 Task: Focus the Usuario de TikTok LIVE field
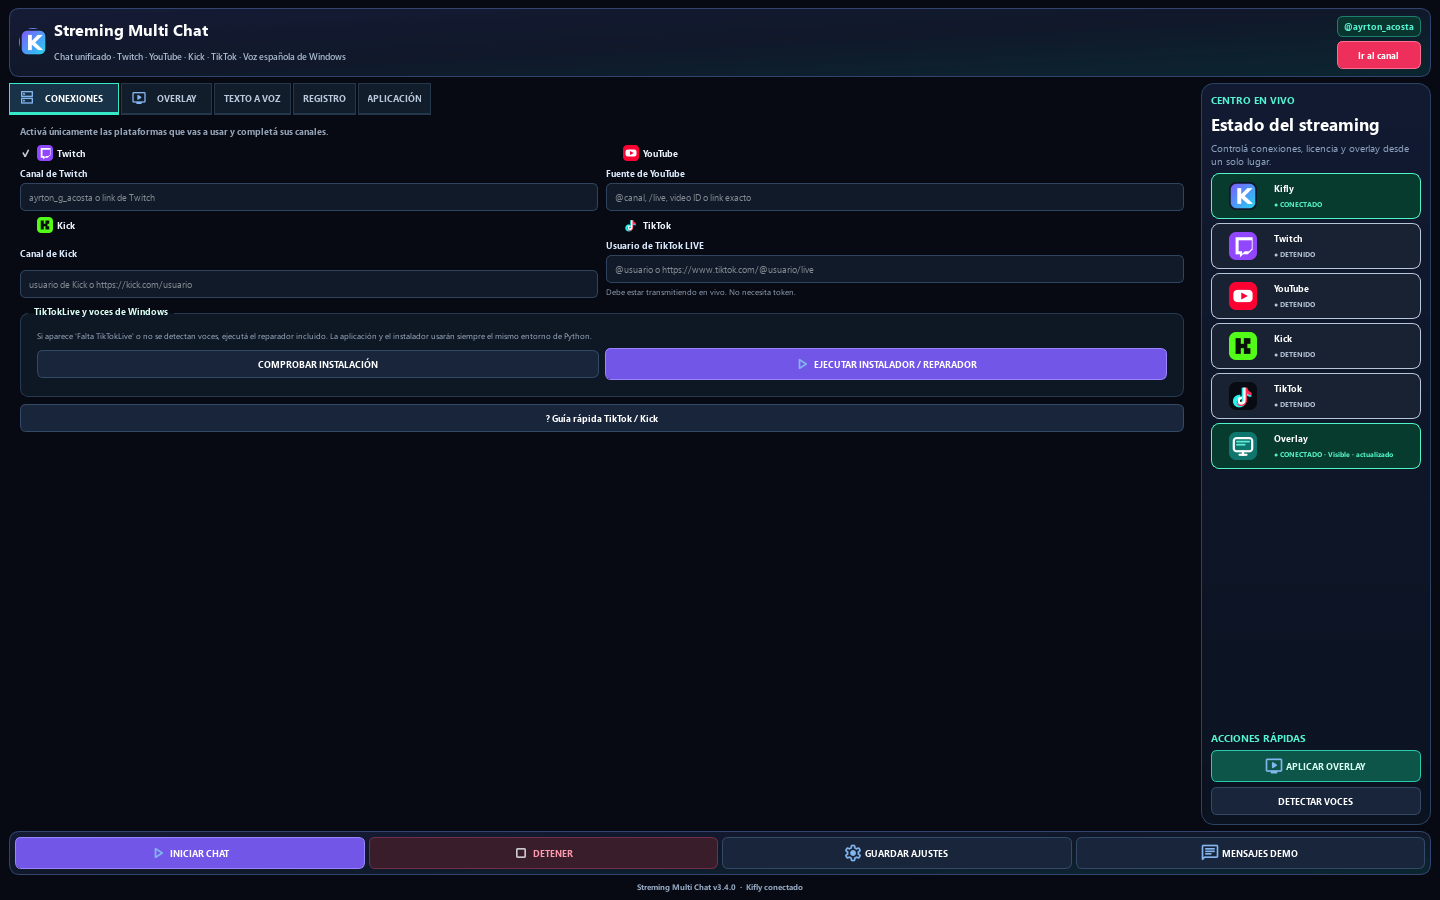[x=895, y=269]
